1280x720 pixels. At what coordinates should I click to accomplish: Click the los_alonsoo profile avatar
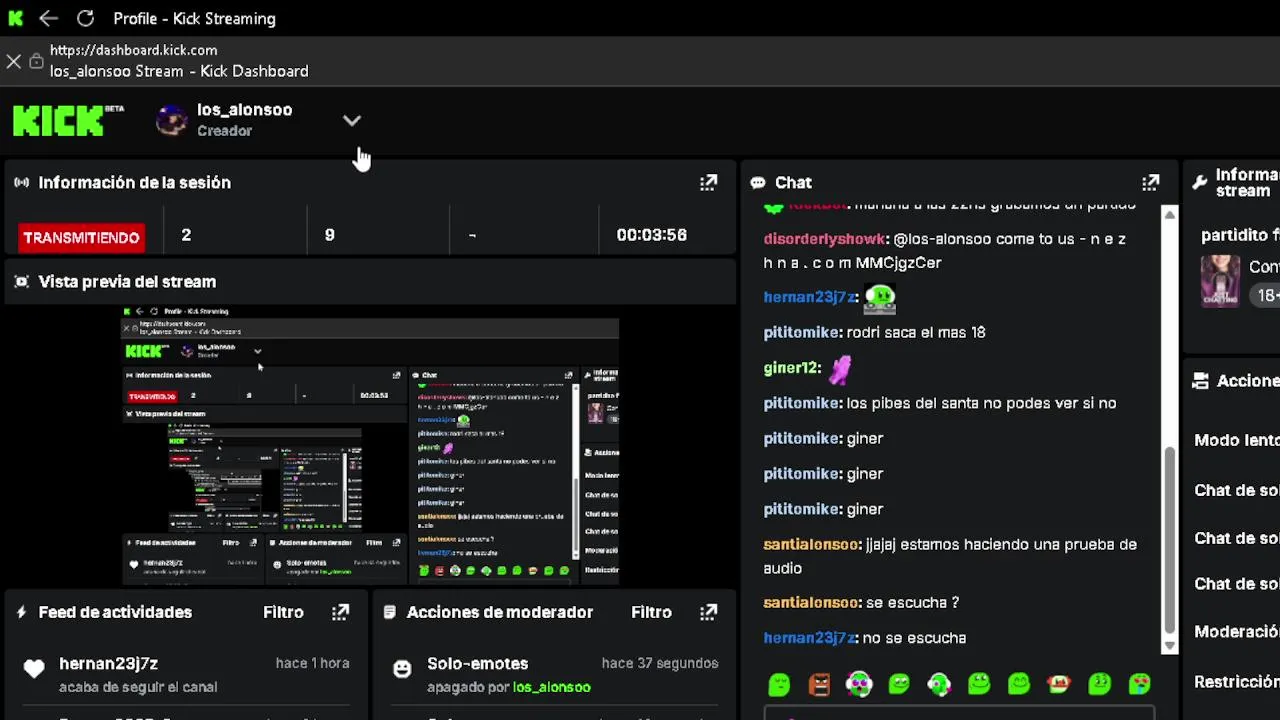pyautogui.click(x=172, y=120)
